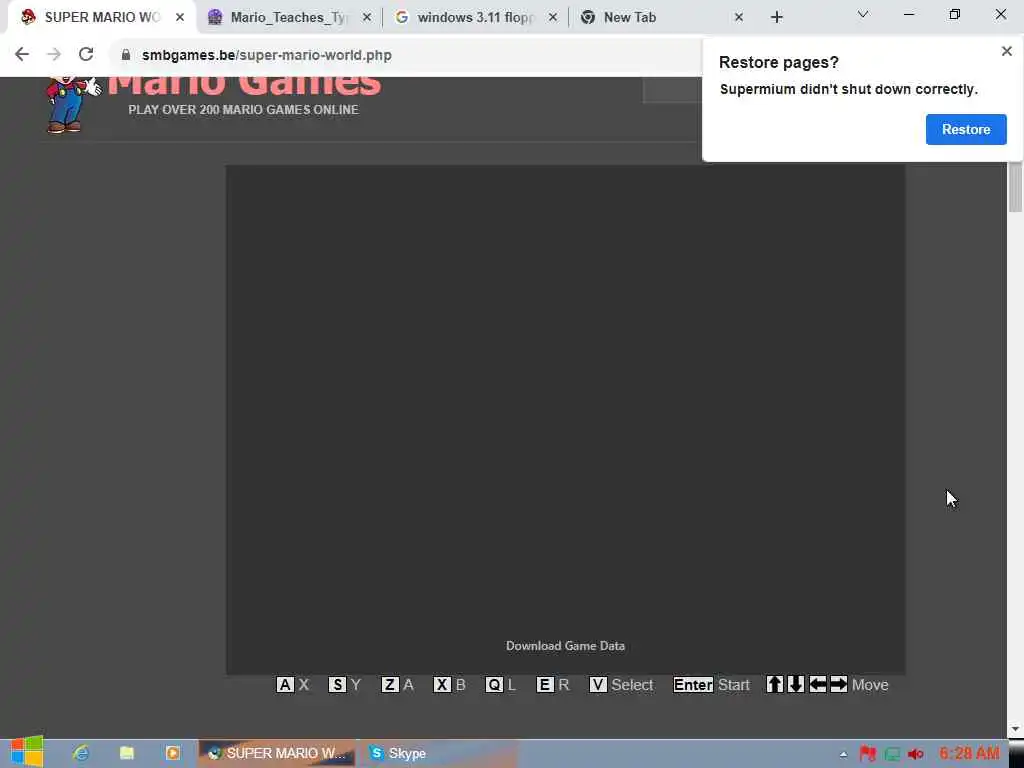The image size is (1024, 768).
Task: Open the Mario_Teaches_Typing tab
Action: click(x=287, y=17)
